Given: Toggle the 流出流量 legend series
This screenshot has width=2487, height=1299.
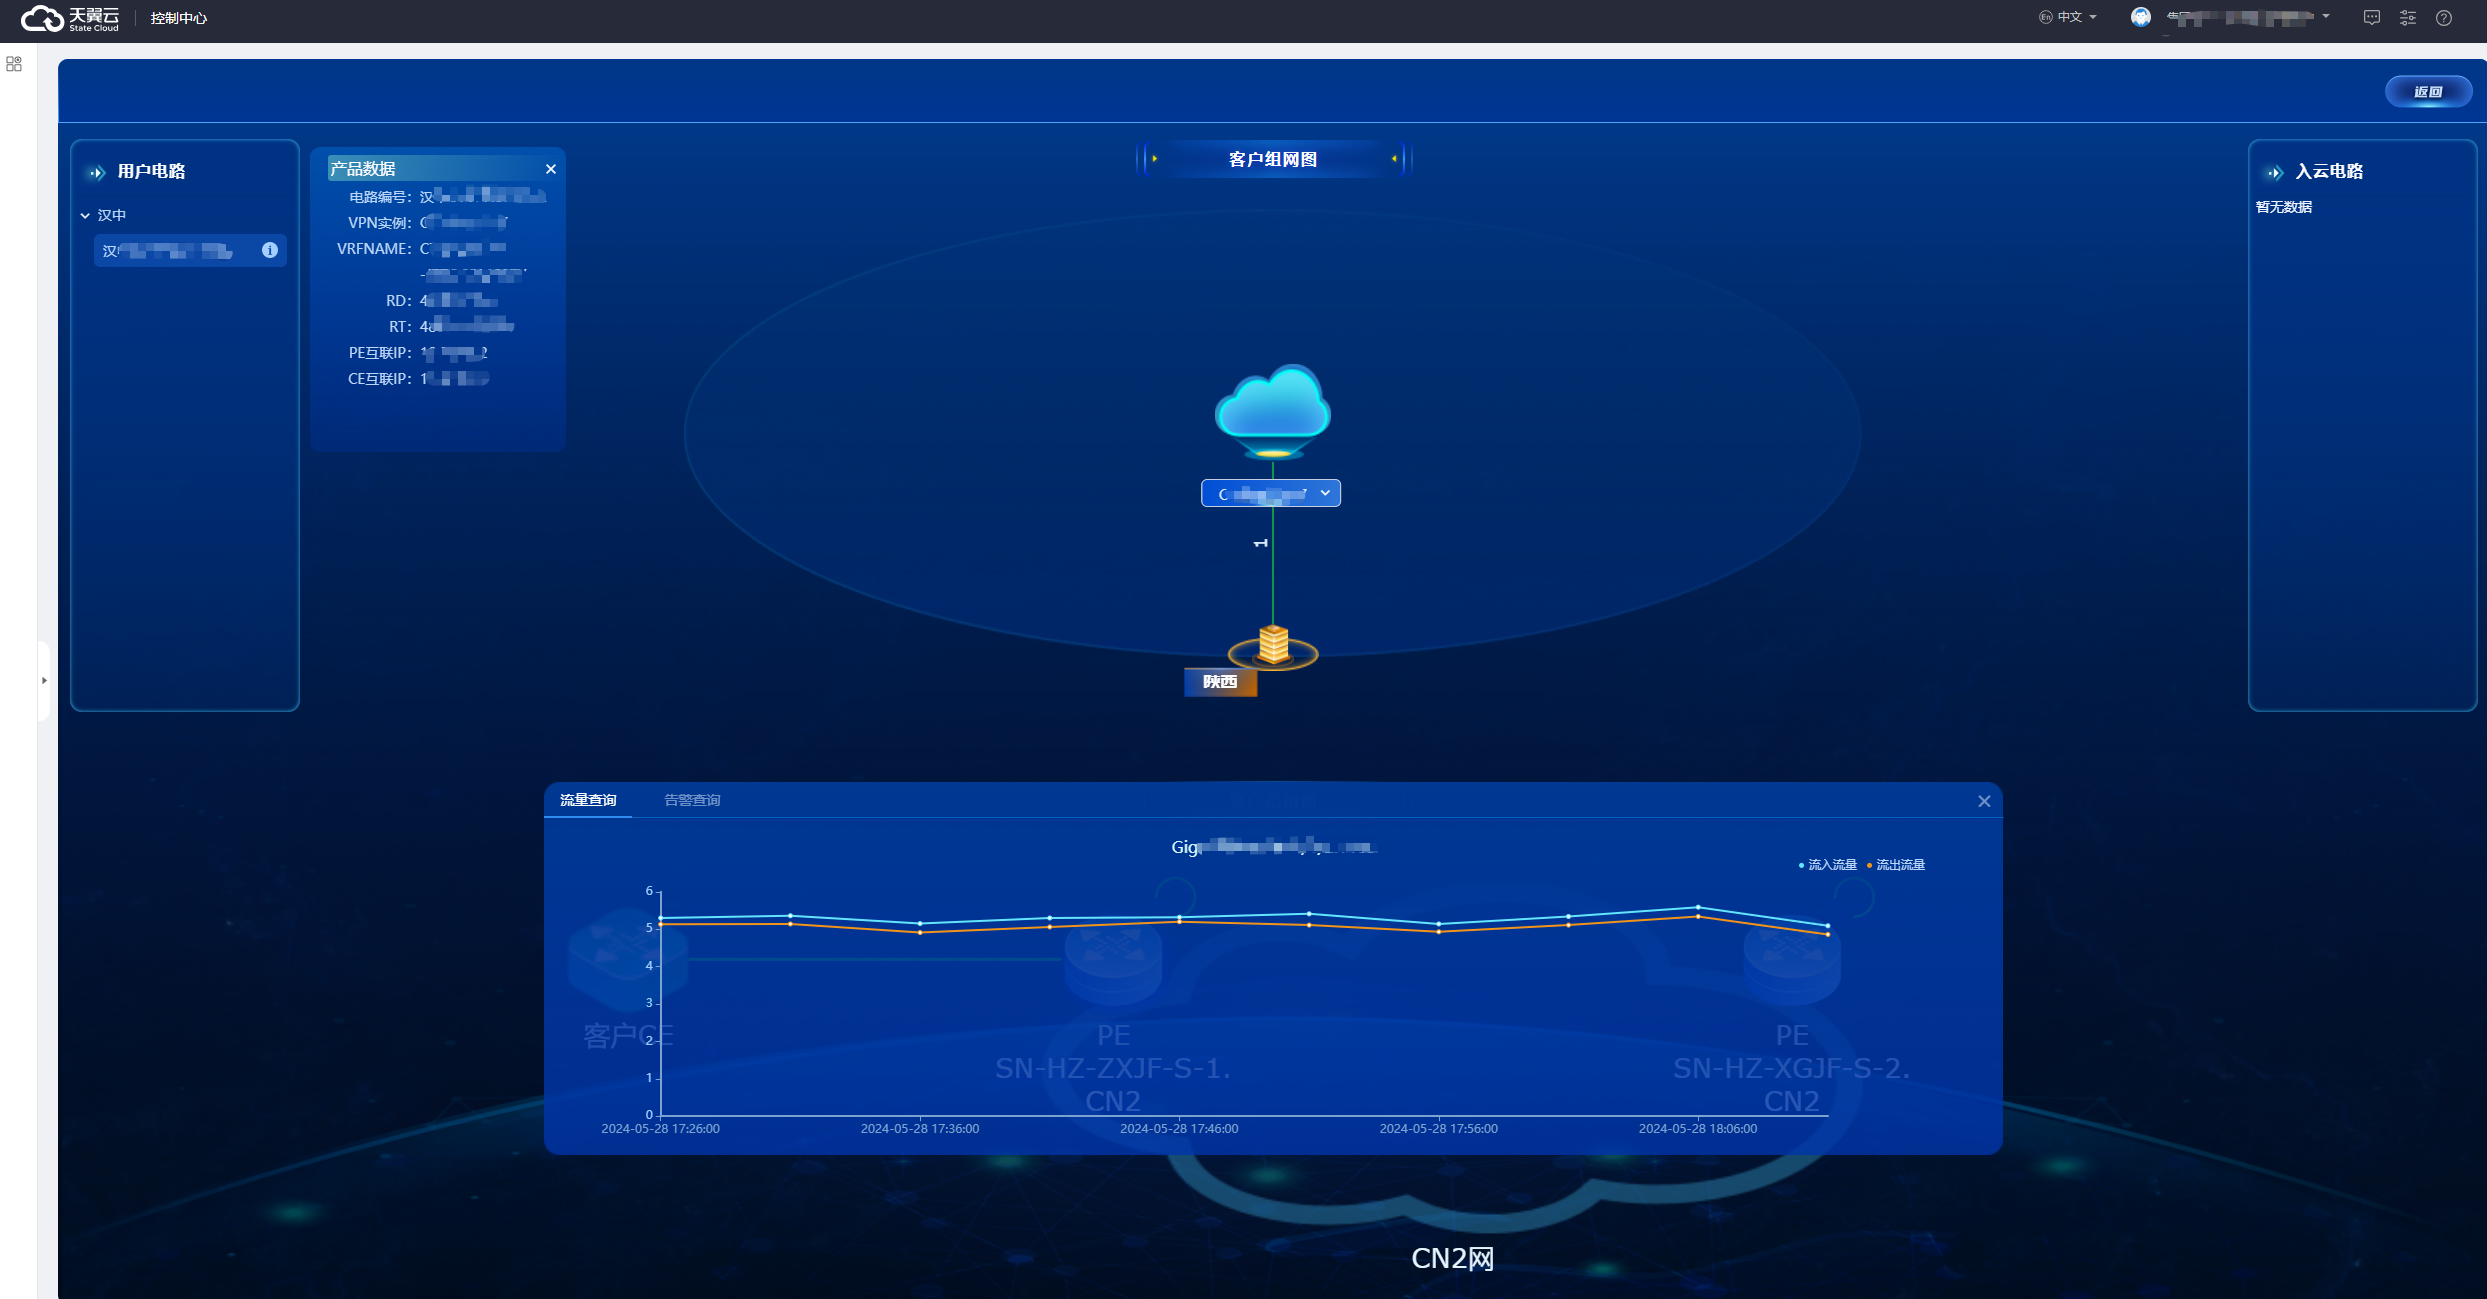Looking at the screenshot, I should tap(1895, 865).
